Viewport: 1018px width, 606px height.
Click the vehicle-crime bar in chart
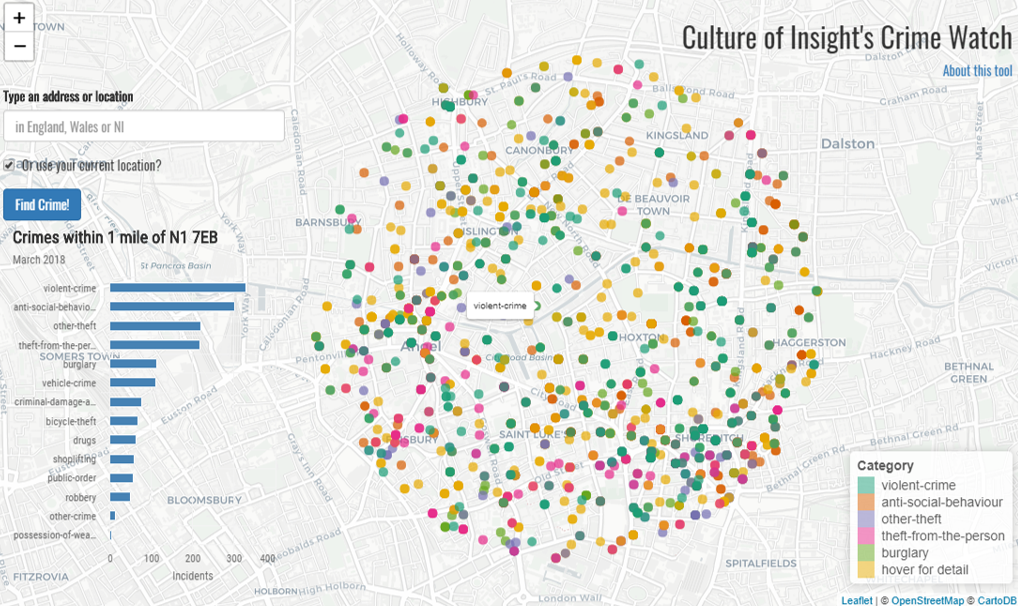[132, 383]
